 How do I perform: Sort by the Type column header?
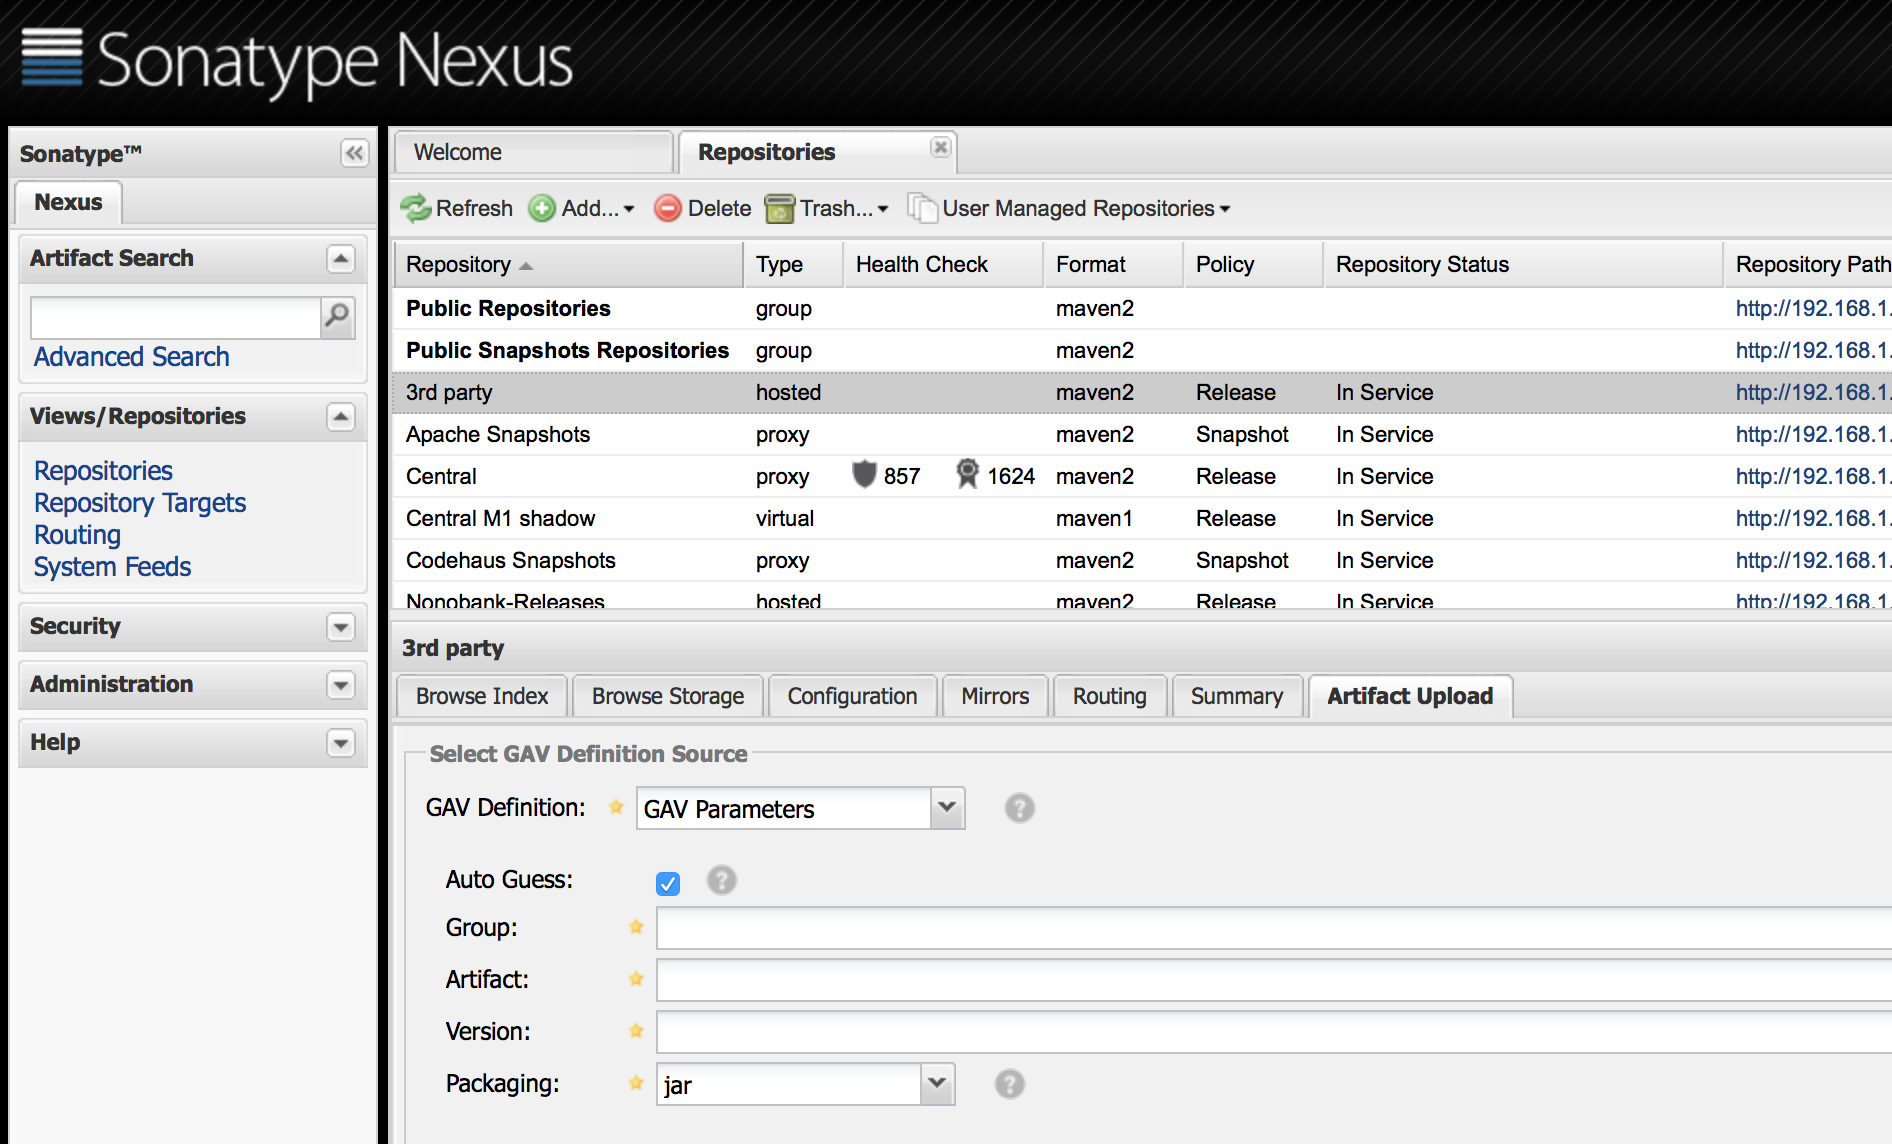[794, 264]
